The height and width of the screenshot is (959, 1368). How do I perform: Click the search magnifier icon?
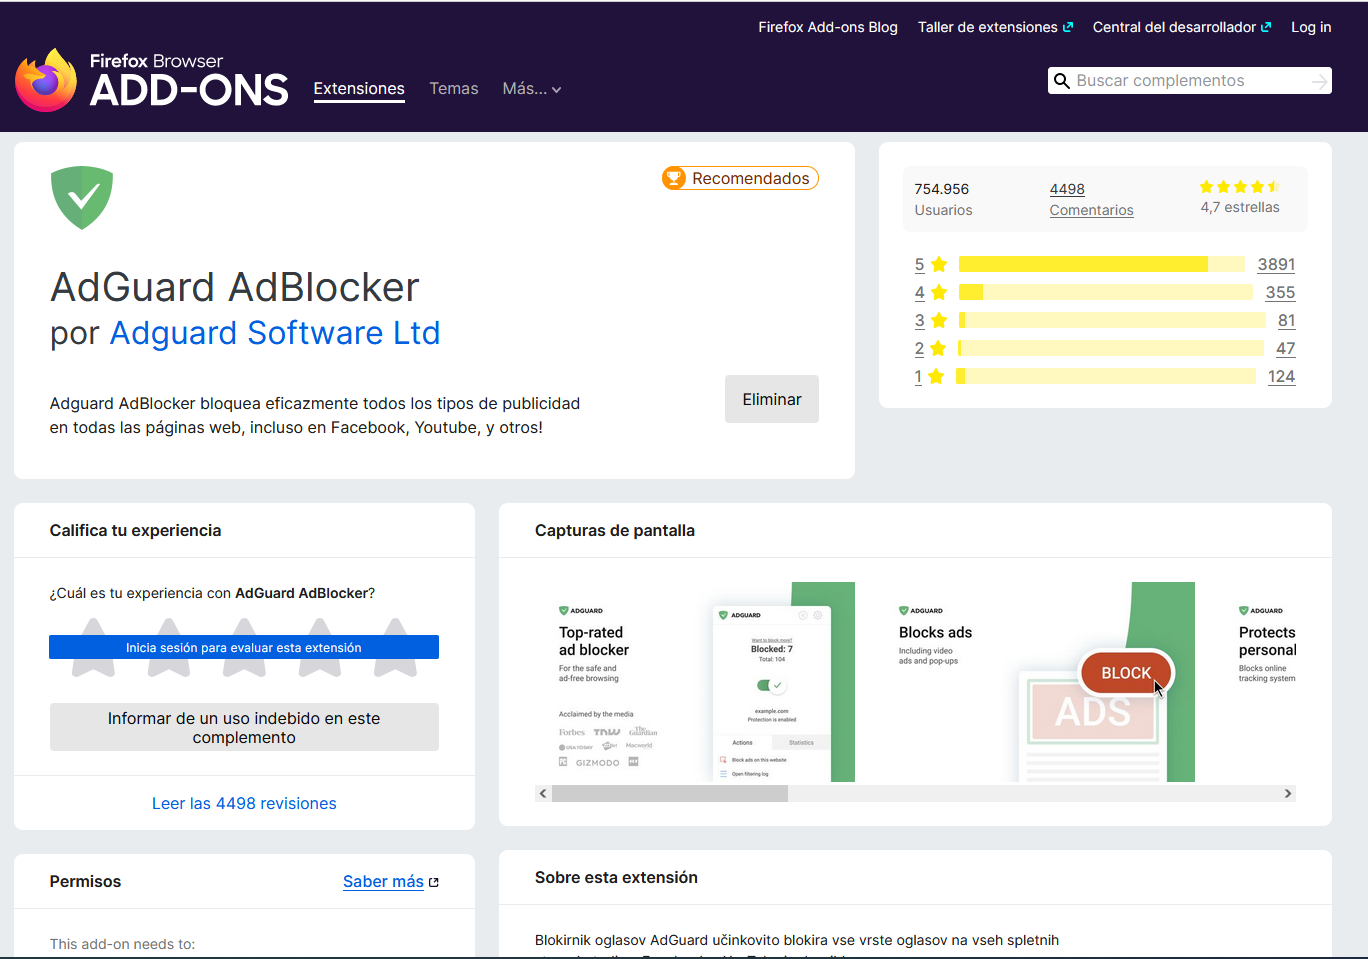(1062, 81)
